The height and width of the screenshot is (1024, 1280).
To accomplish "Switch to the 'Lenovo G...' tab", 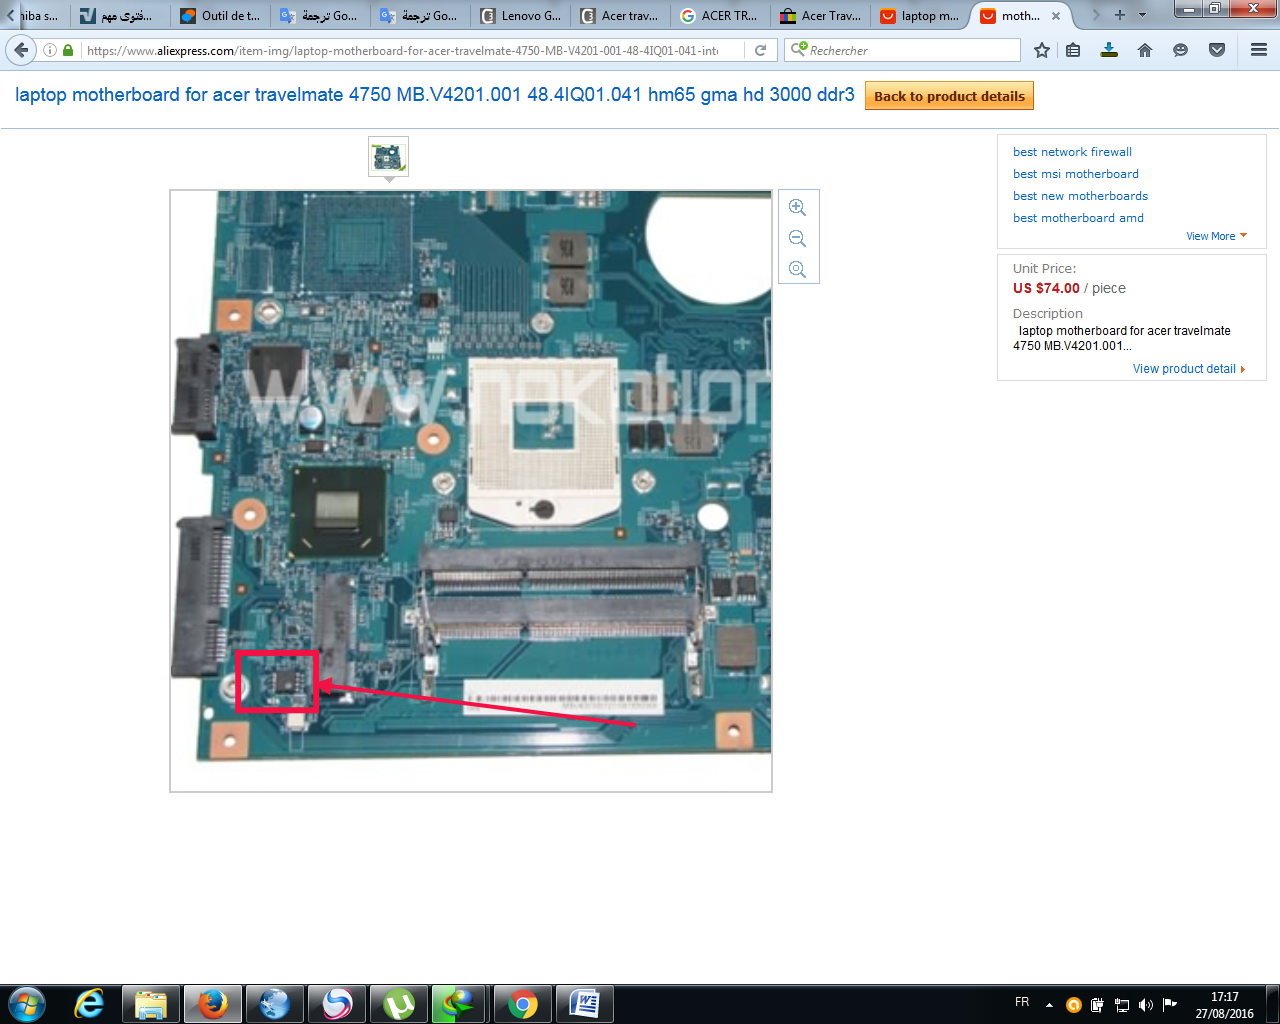I will pos(519,16).
